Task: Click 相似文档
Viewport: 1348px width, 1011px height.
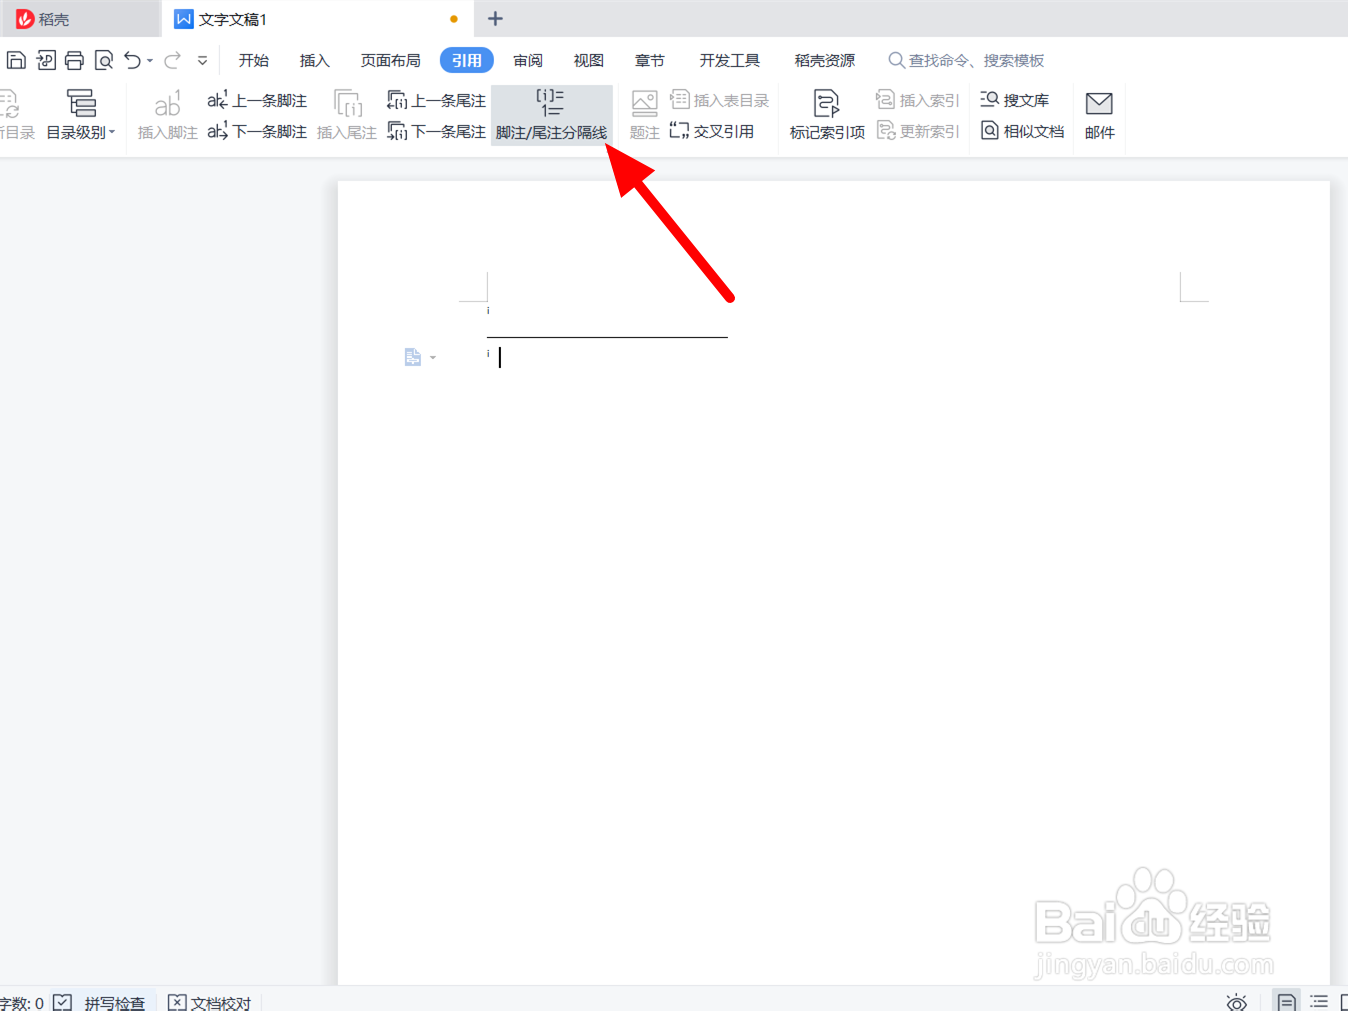Action: click(1022, 131)
